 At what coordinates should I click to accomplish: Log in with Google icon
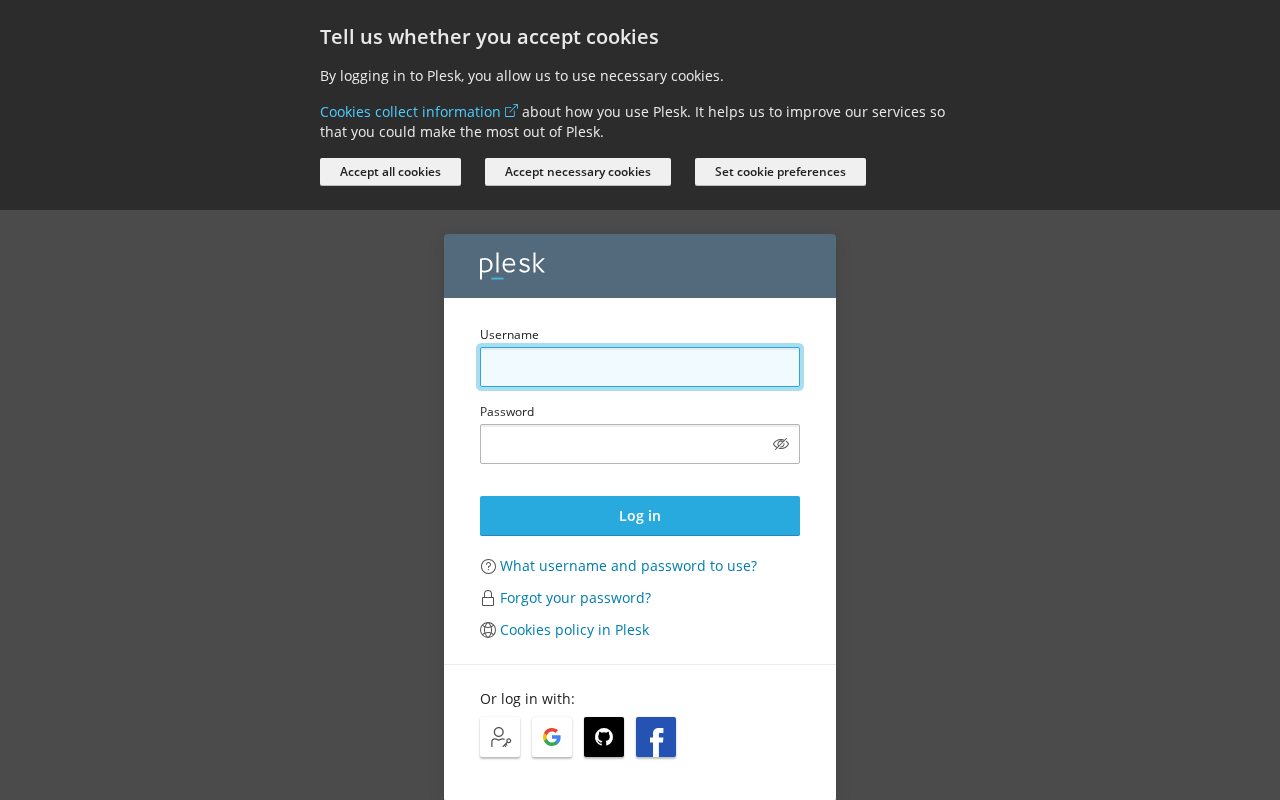point(552,737)
